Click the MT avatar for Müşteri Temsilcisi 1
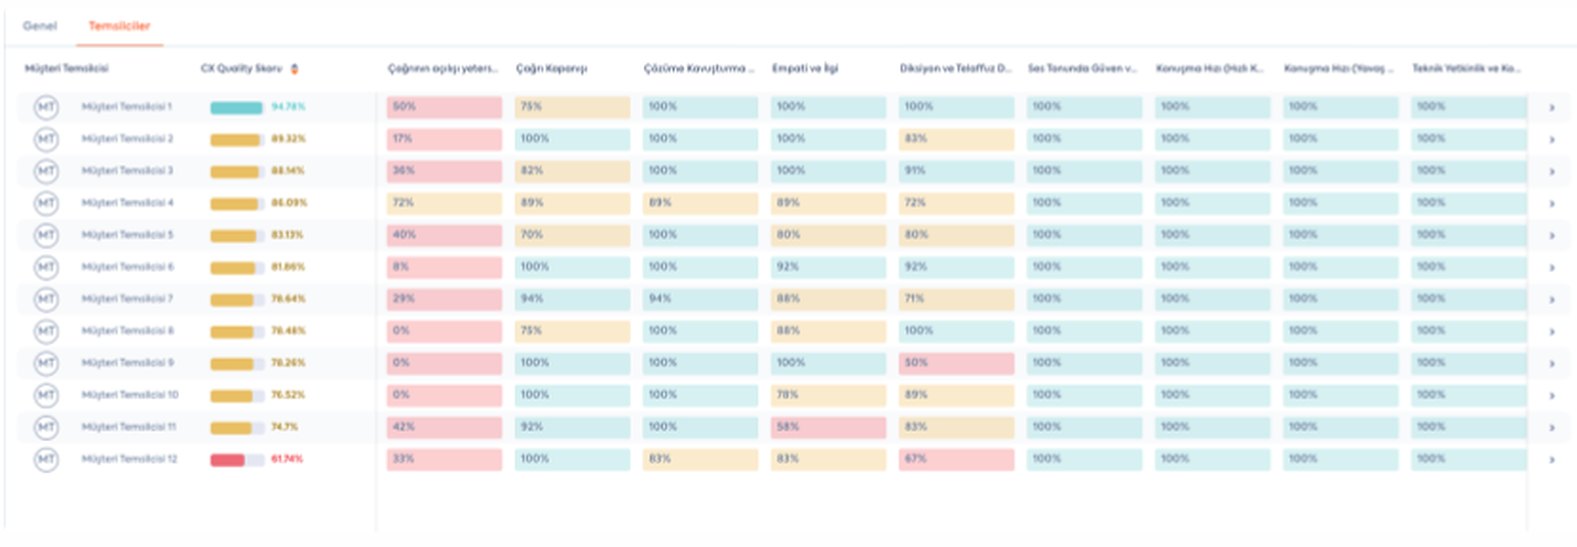Image resolution: width=1577 pixels, height=547 pixels. coord(46,107)
